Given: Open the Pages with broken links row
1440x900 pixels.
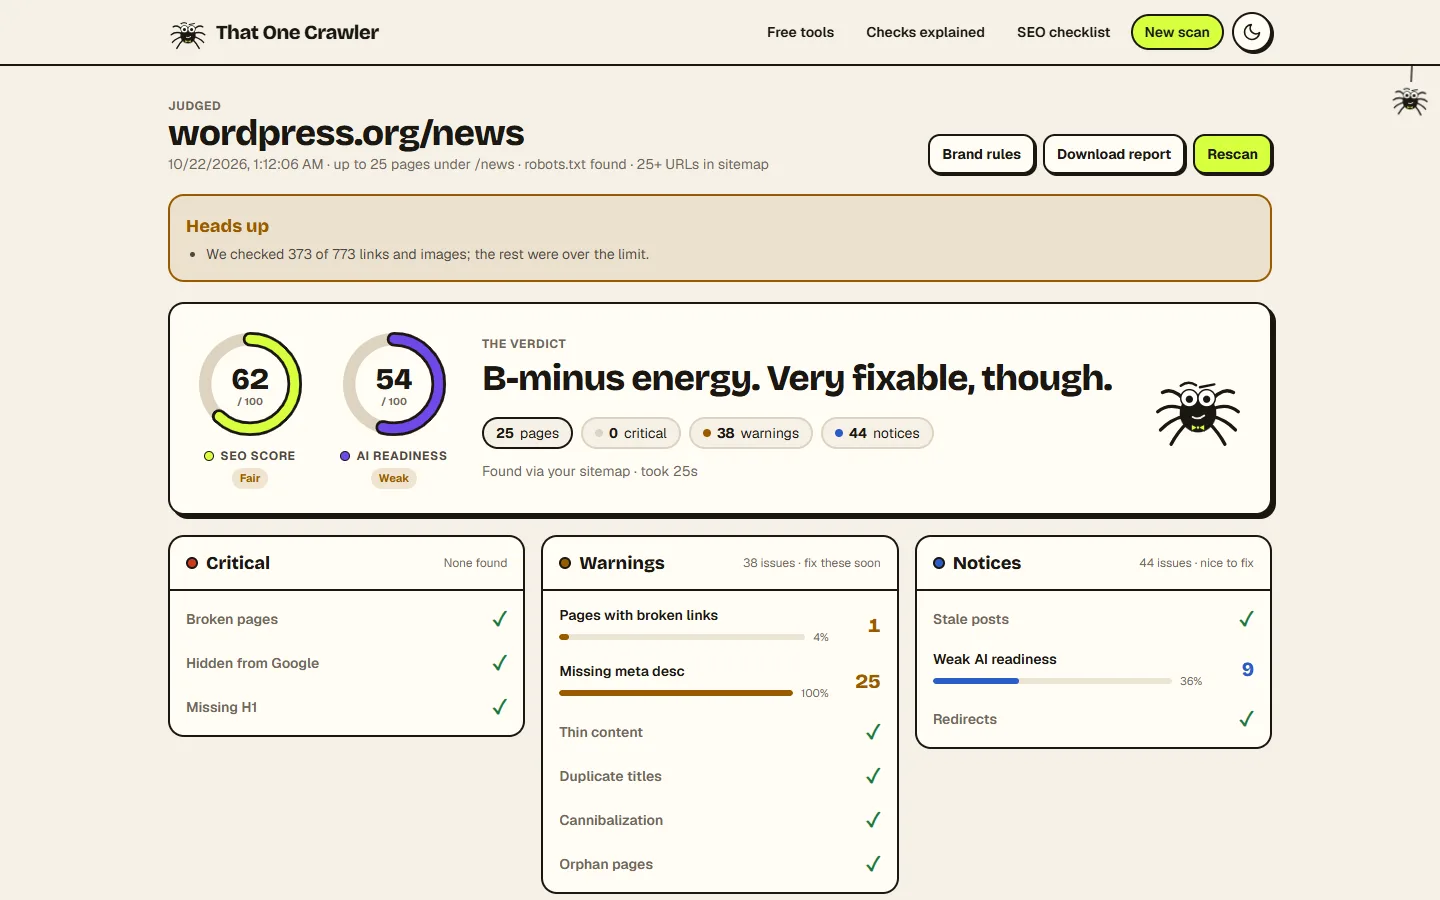Looking at the screenshot, I should tap(720, 625).
